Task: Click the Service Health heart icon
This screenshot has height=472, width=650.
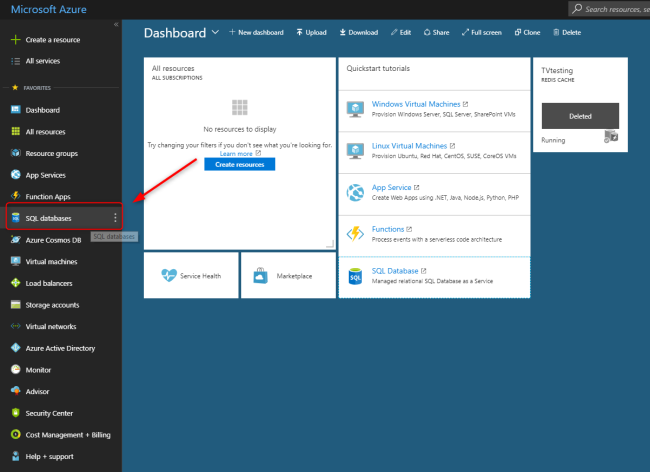Action: tap(169, 275)
